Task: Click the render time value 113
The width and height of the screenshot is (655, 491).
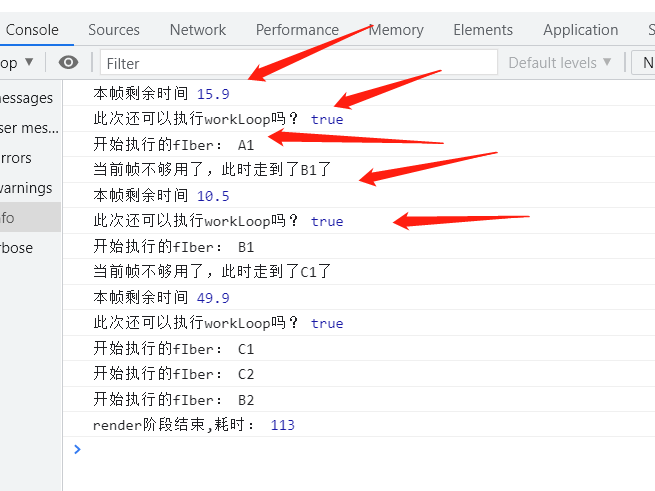Action: tap(282, 425)
